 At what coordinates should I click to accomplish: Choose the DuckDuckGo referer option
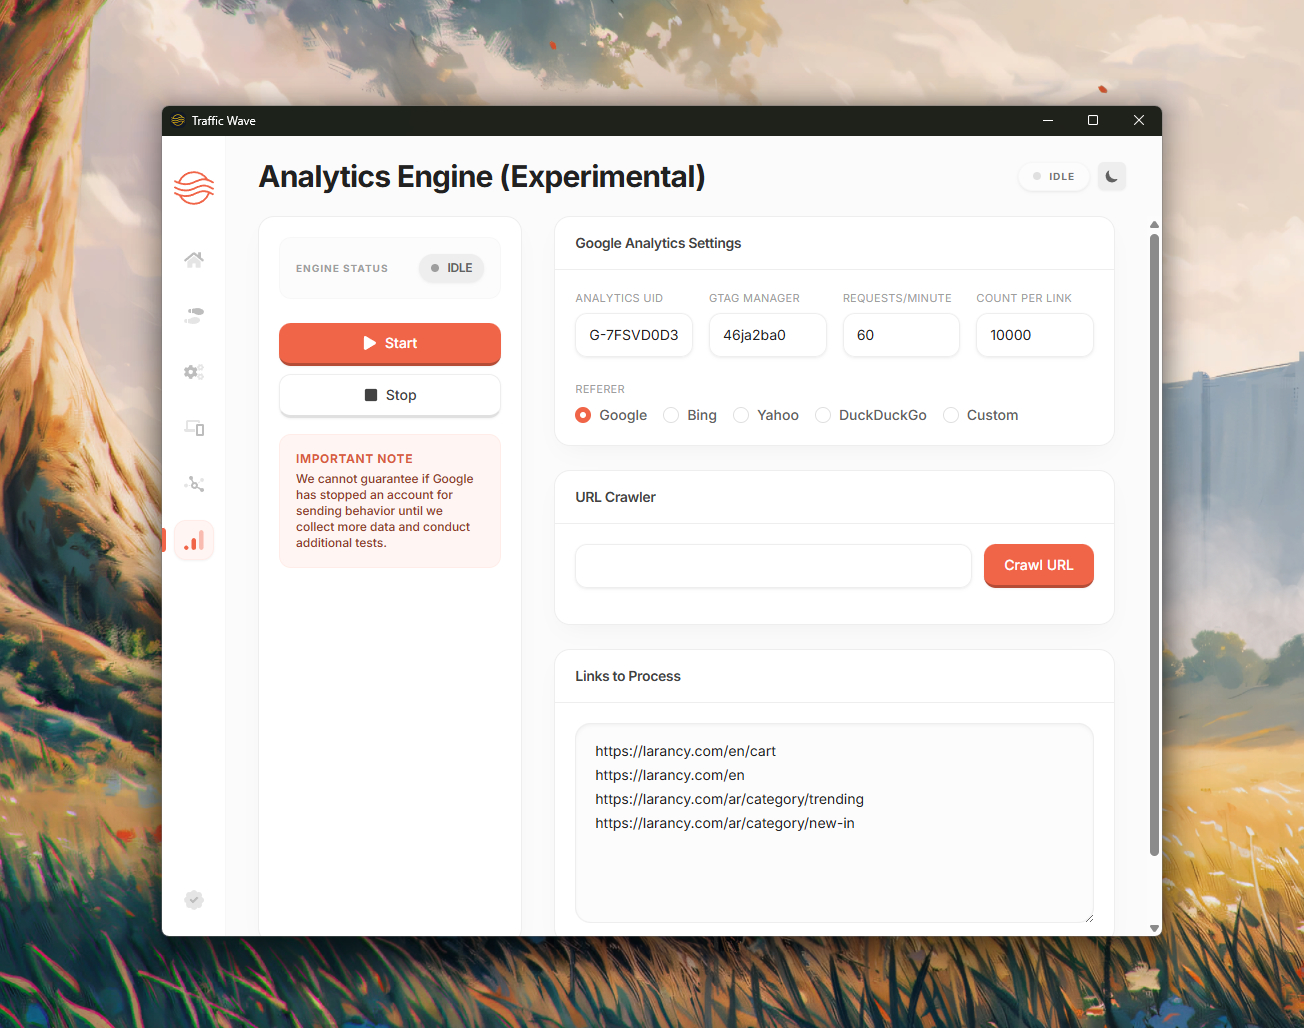click(823, 415)
